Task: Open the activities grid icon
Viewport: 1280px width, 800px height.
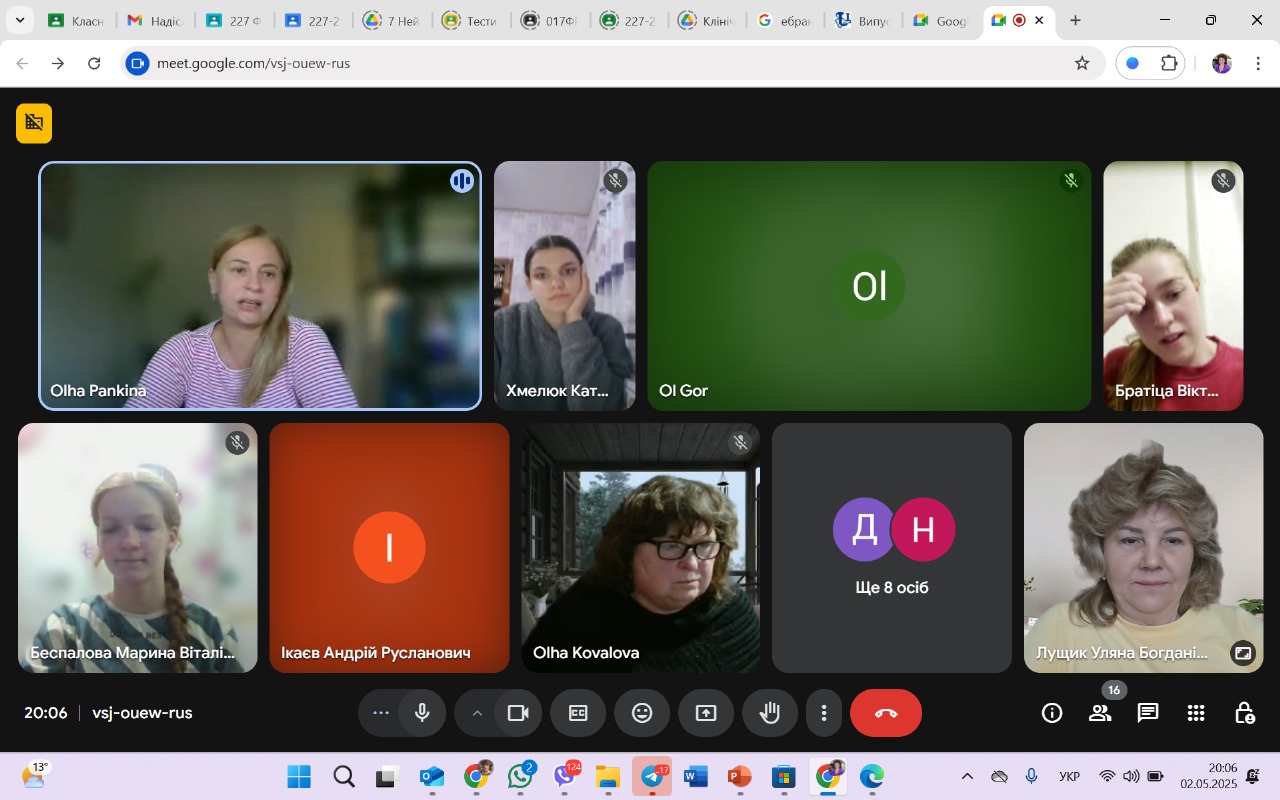Action: click(x=1196, y=713)
